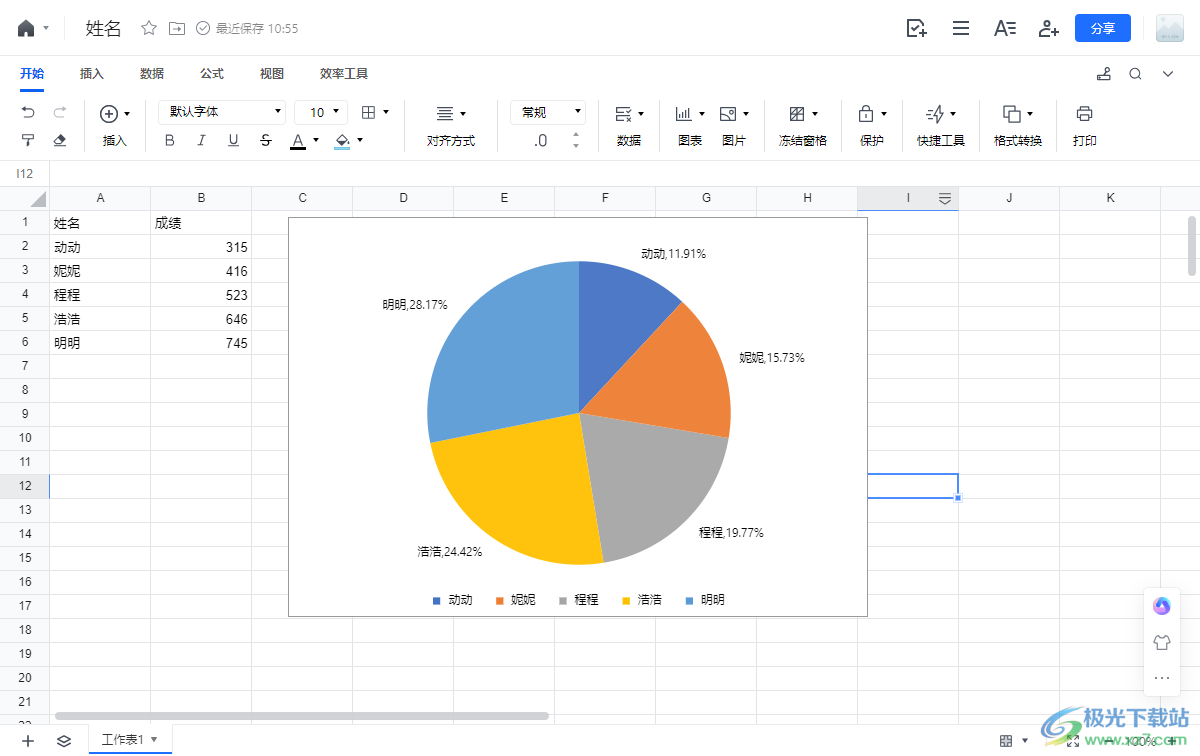Viewport: 1200px width, 756px height.
Task: Click the cell name box I12
Action: pos(25,174)
